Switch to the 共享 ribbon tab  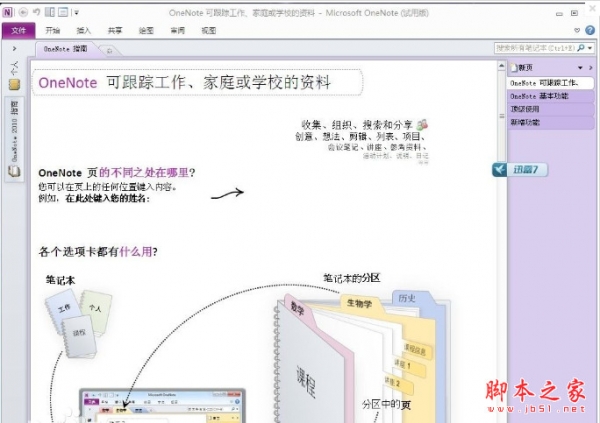pos(115,31)
